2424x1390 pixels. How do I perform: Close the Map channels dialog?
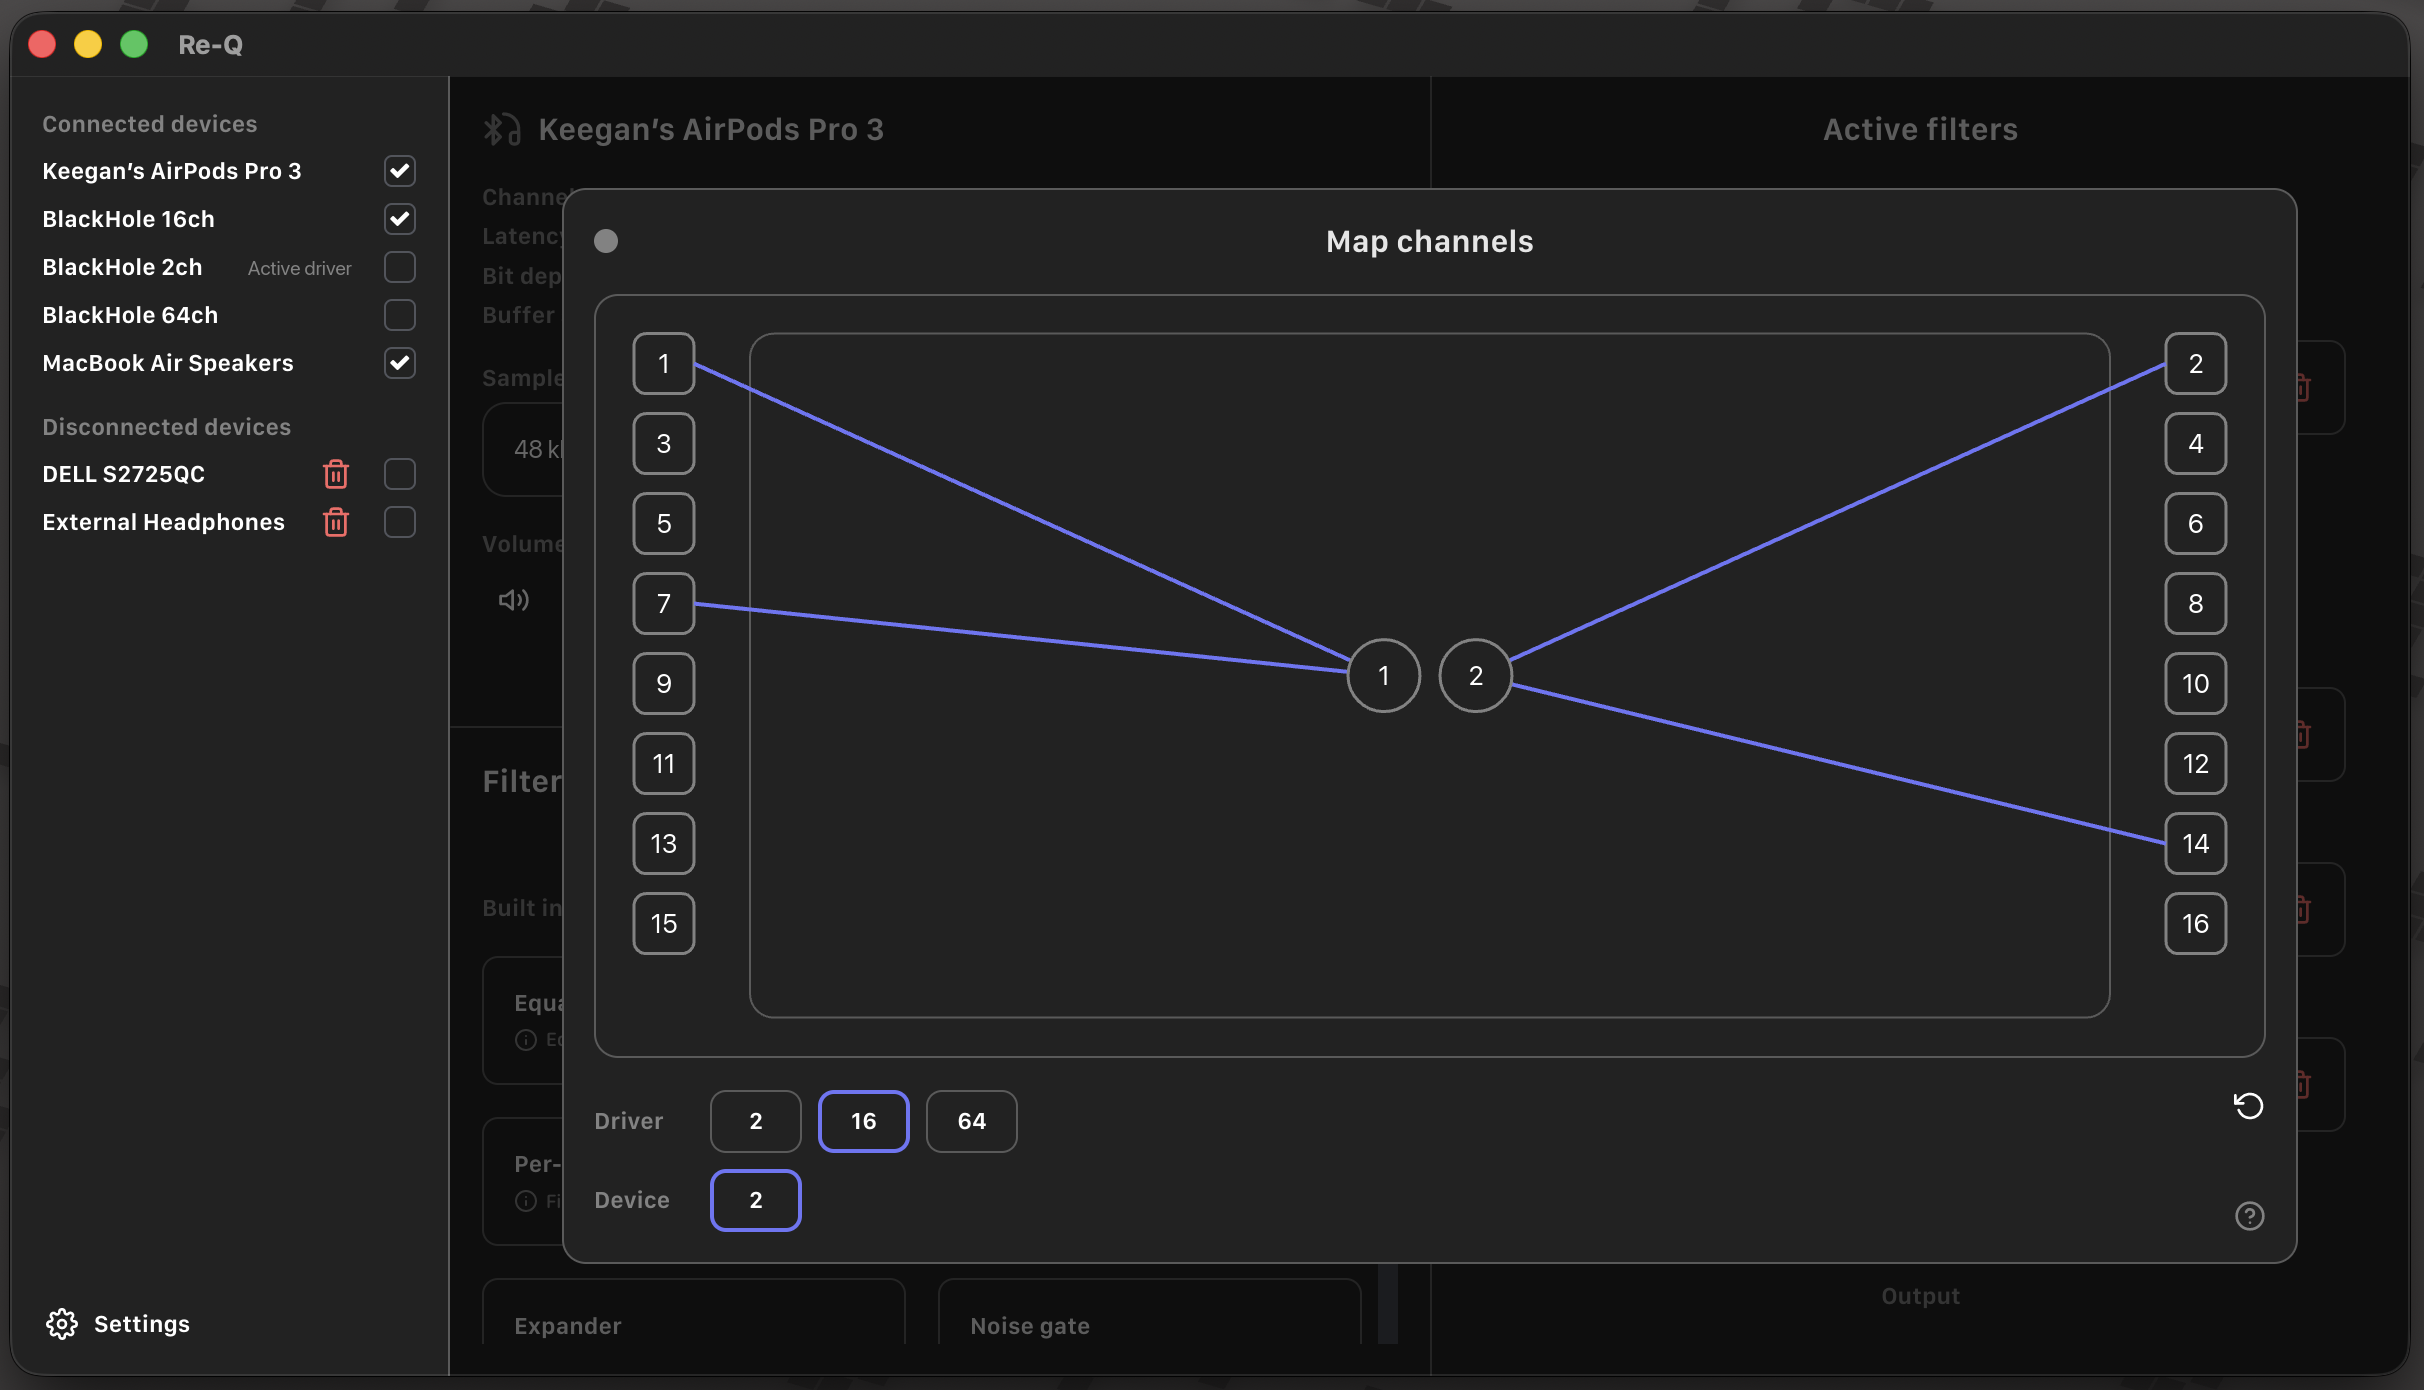coord(606,241)
